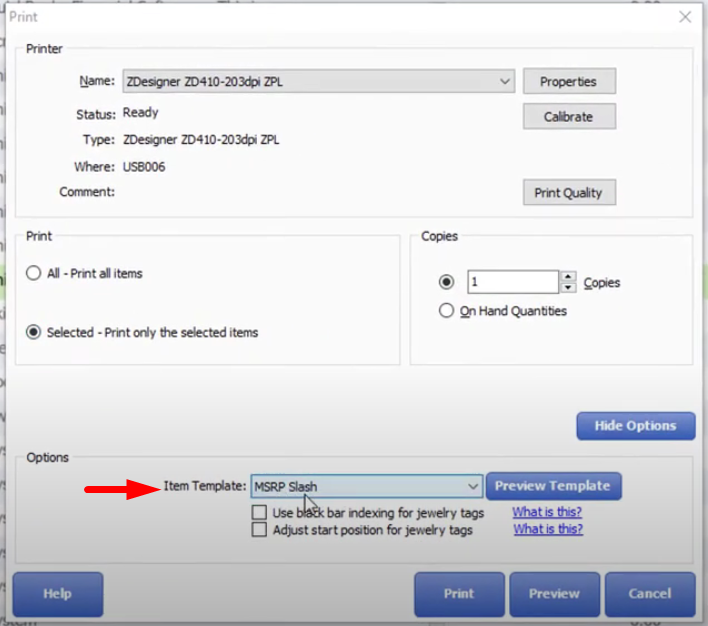Click the USB006 port text

point(144,167)
